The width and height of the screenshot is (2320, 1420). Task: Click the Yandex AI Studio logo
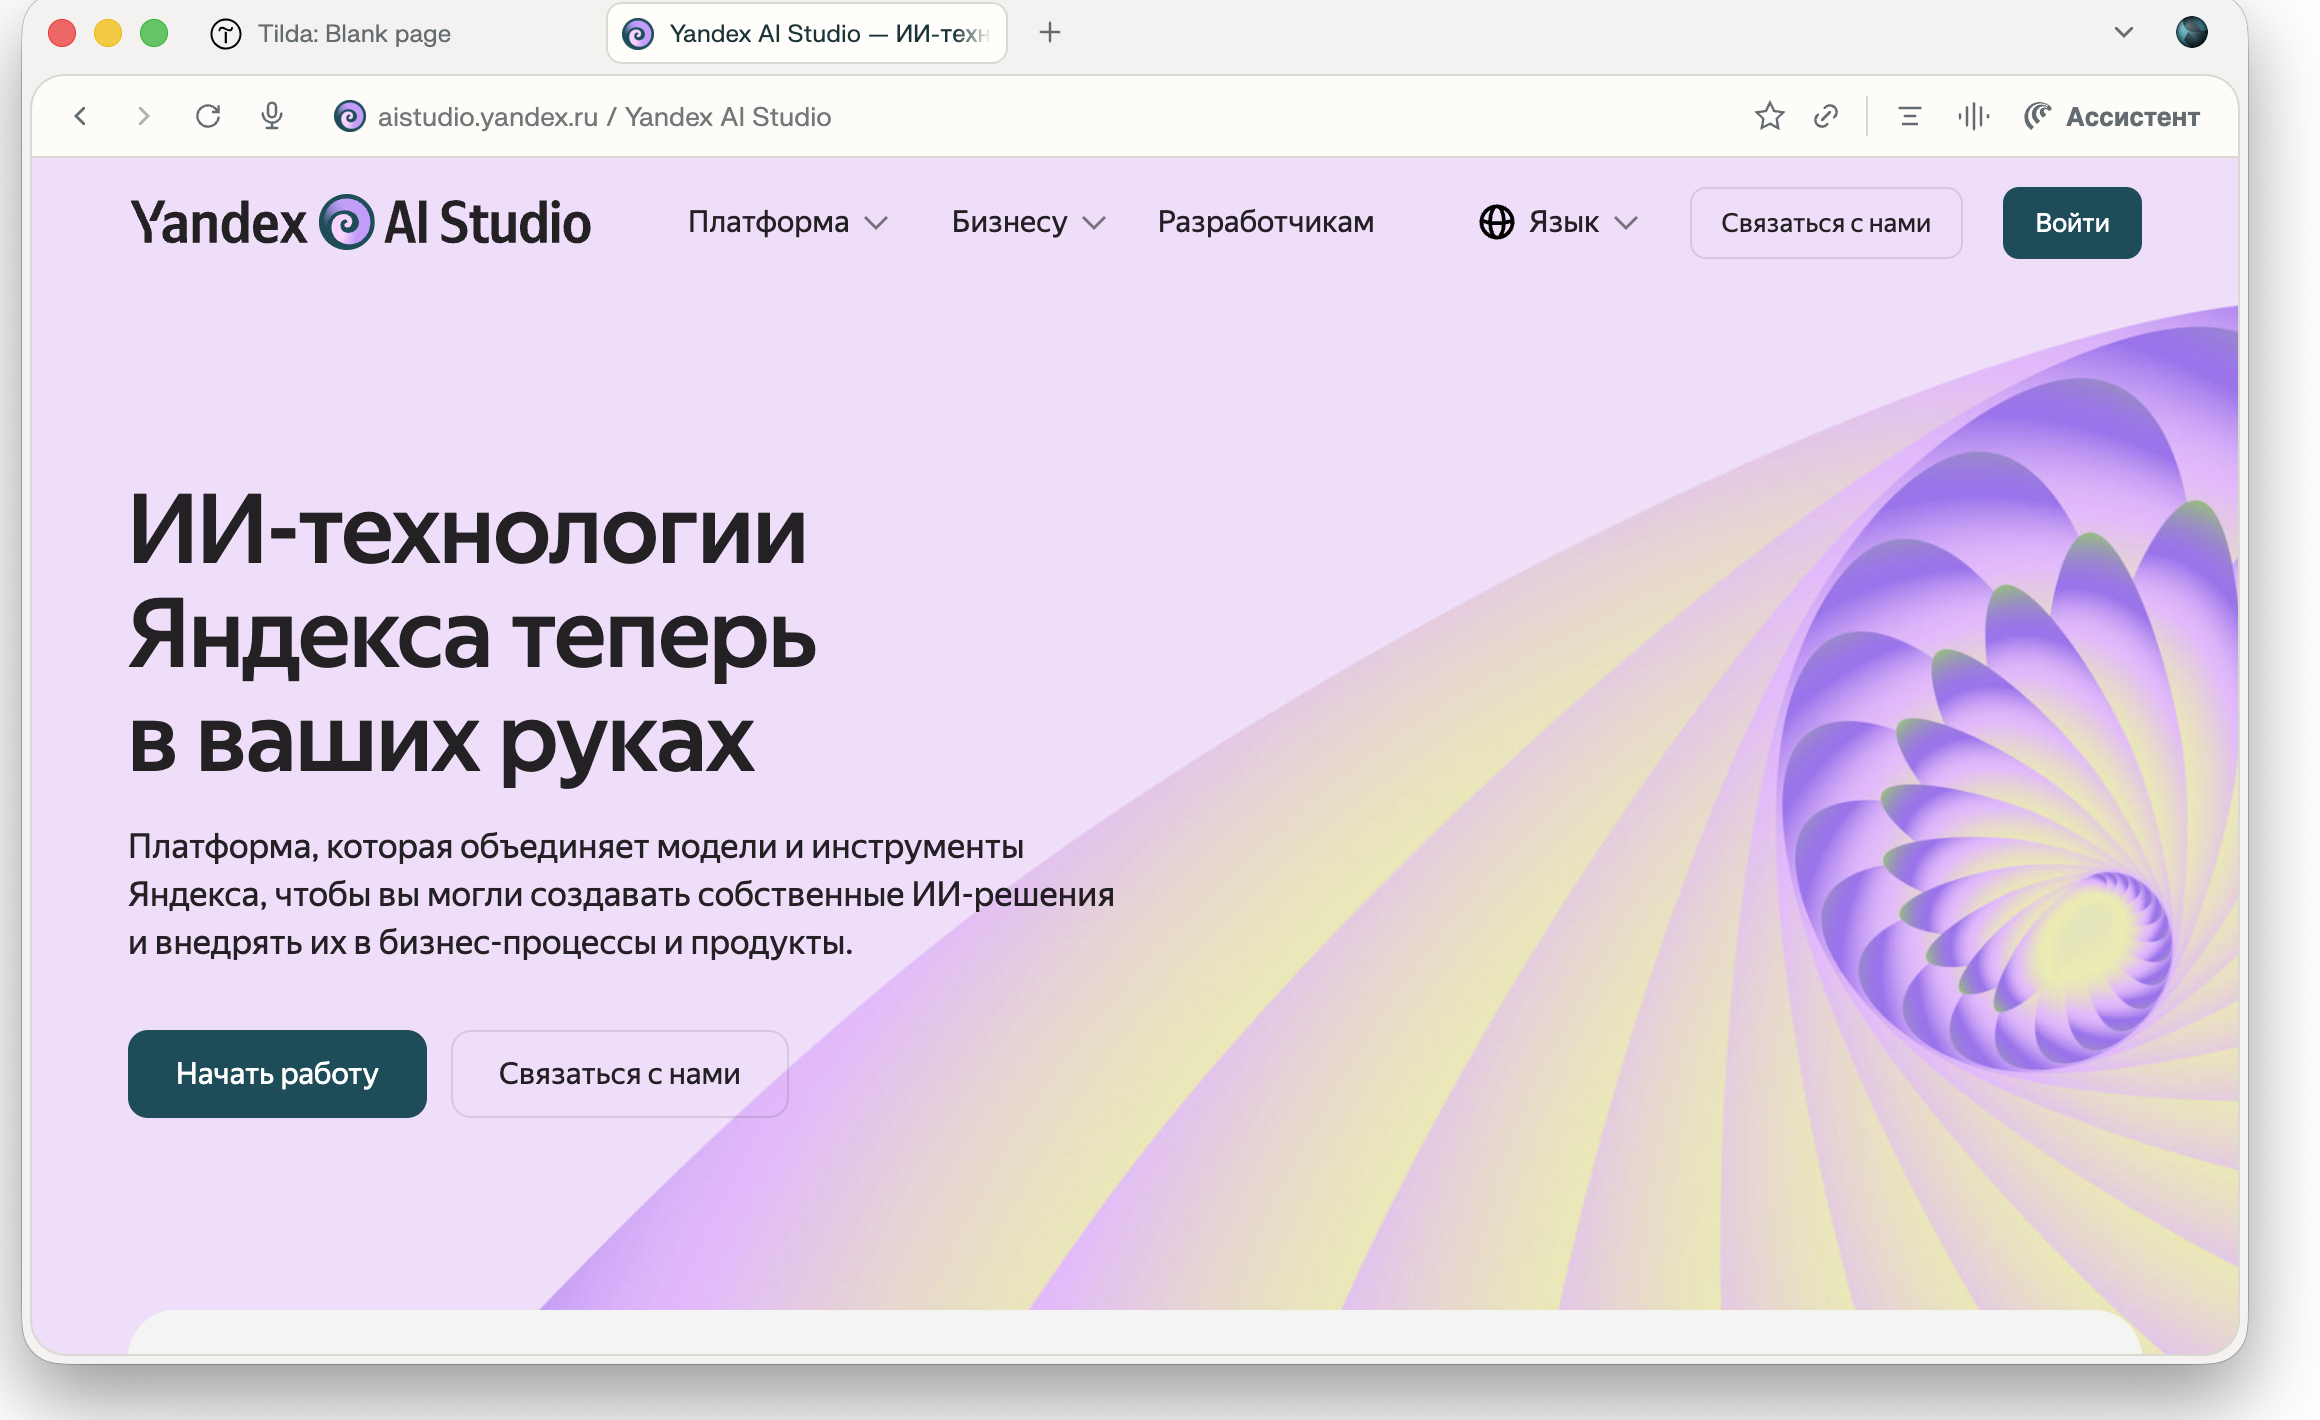[x=360, y=222]
